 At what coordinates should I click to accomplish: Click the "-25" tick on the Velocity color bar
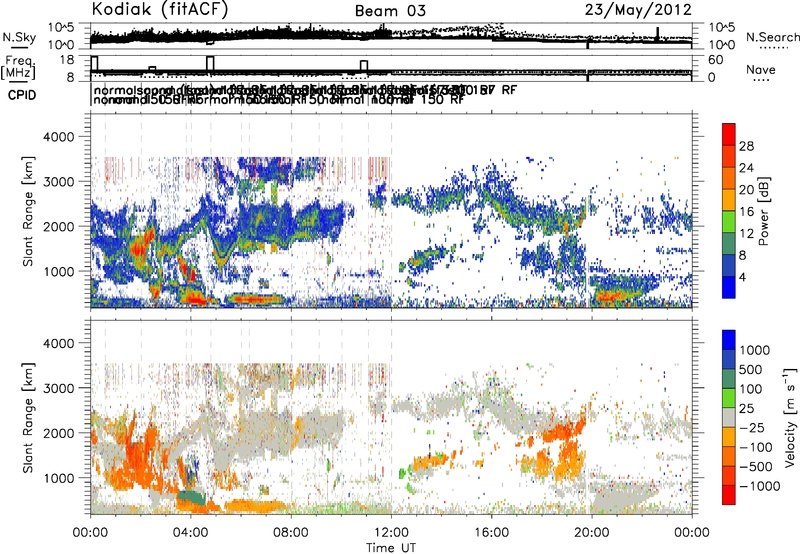point(752,427)
